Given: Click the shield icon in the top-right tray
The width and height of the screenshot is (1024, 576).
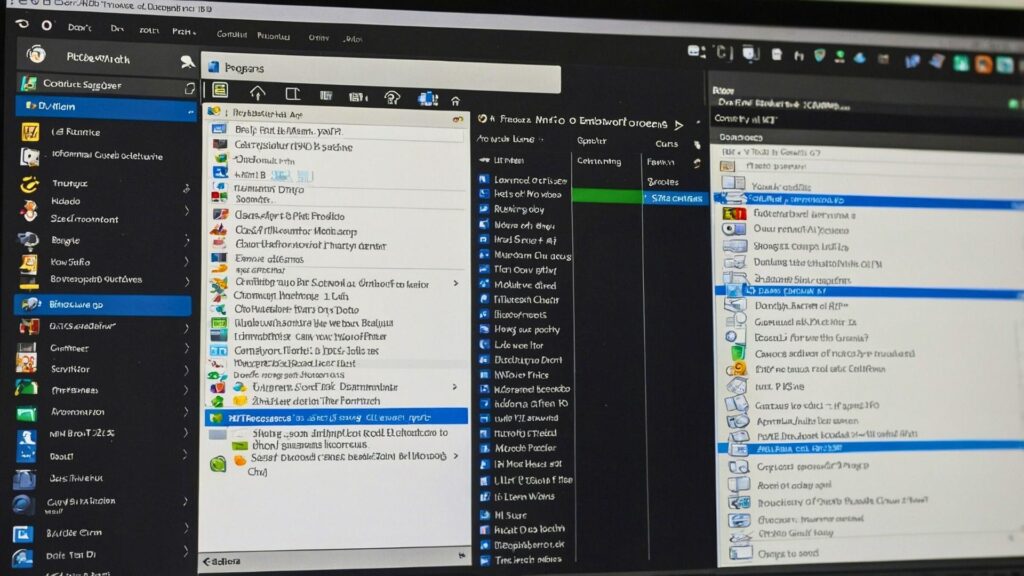Looking at the screenshot, I should click(820, 56).
